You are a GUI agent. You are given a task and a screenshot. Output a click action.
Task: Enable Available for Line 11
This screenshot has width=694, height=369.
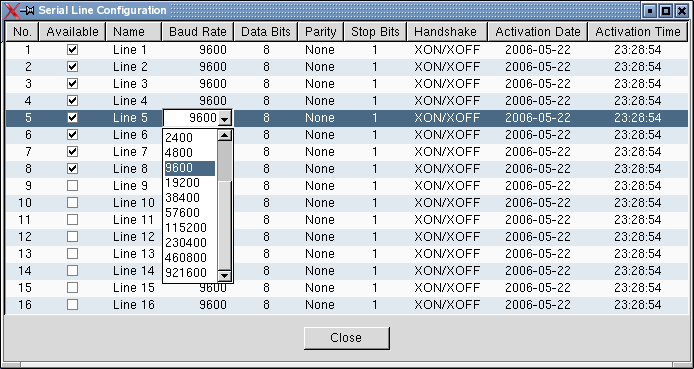coord(72,219)
